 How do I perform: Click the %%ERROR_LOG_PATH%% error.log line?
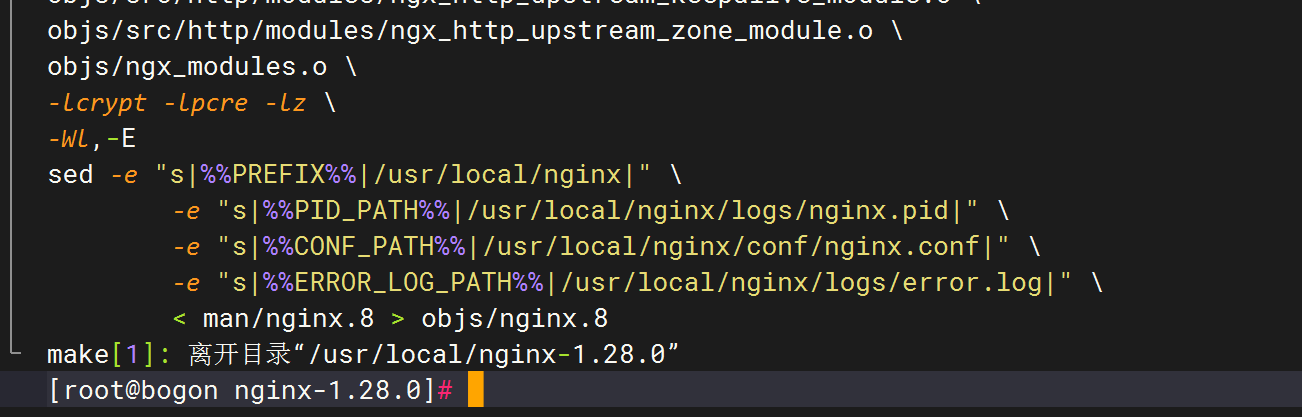coord(638,283)
